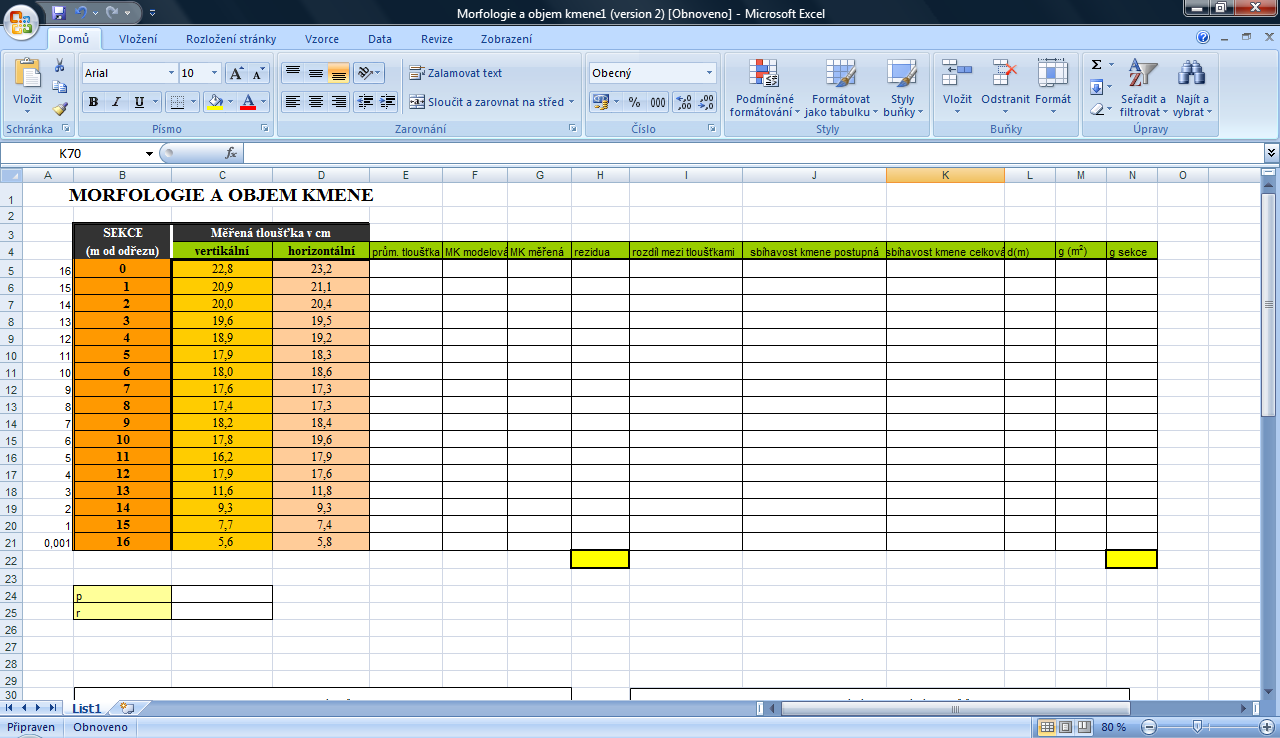This screenshot has width=1280, height=738.
Task: Open the Obecný number format dropdown
Action: [x=710, y=73]
